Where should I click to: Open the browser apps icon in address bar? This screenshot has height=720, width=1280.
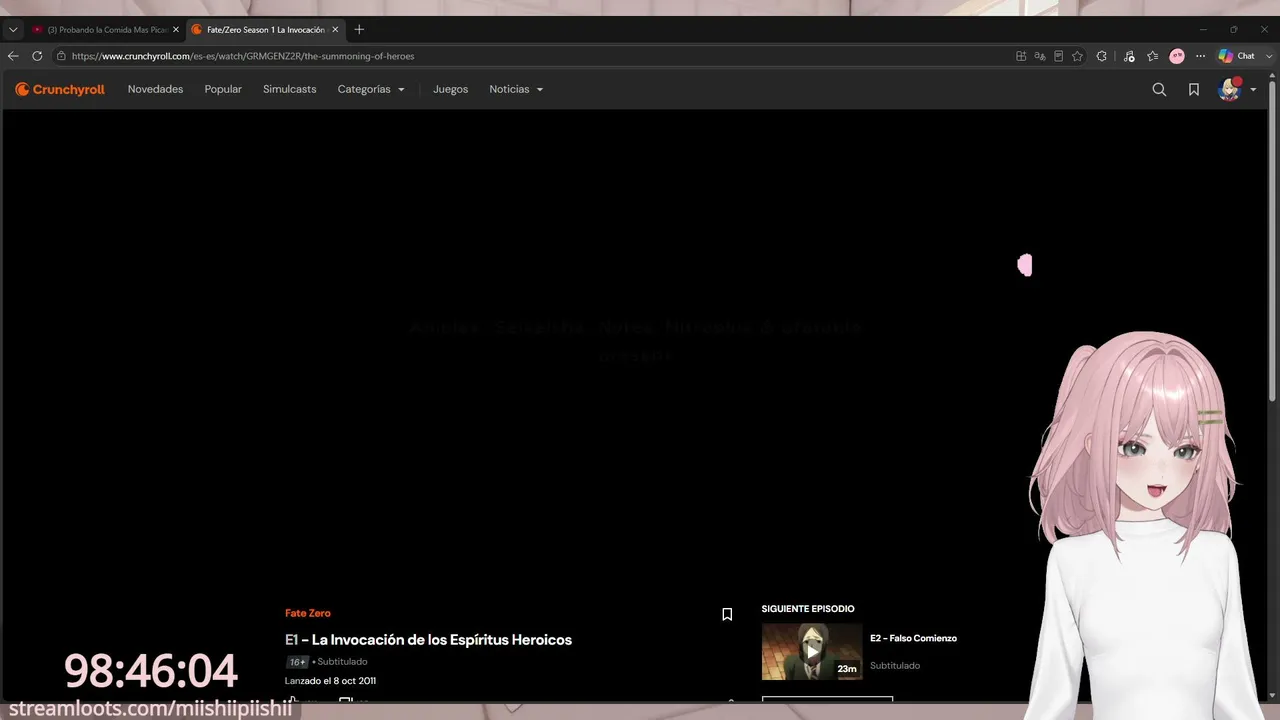(x=1021, y=56)
